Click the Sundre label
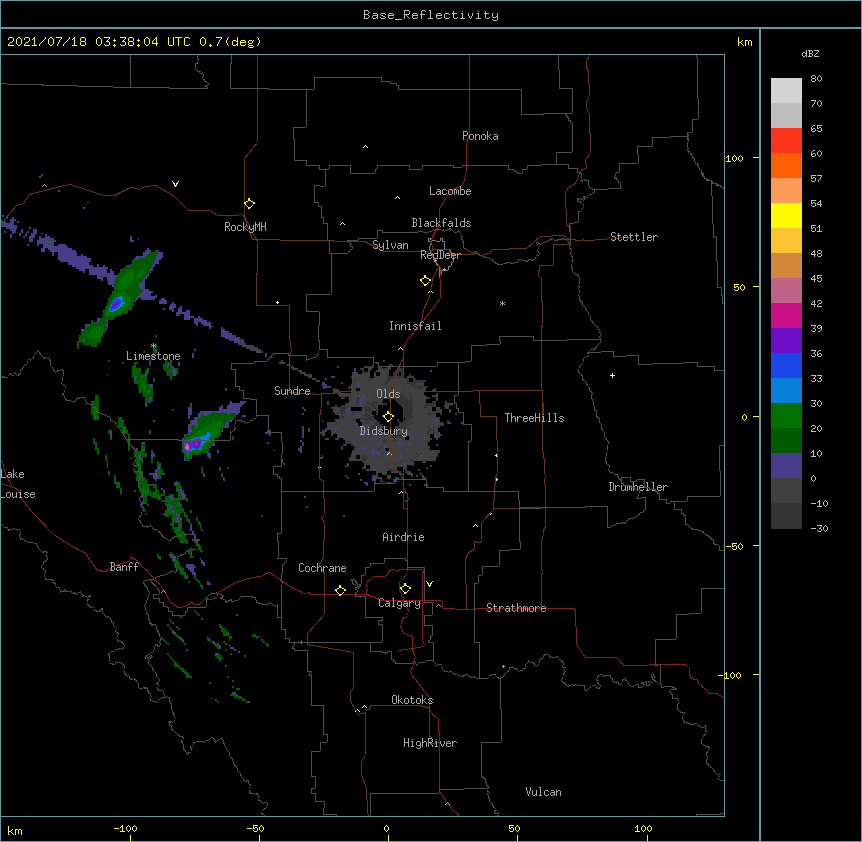The width and height of the screenshot is (862, 842). click(x=292, y=391)
